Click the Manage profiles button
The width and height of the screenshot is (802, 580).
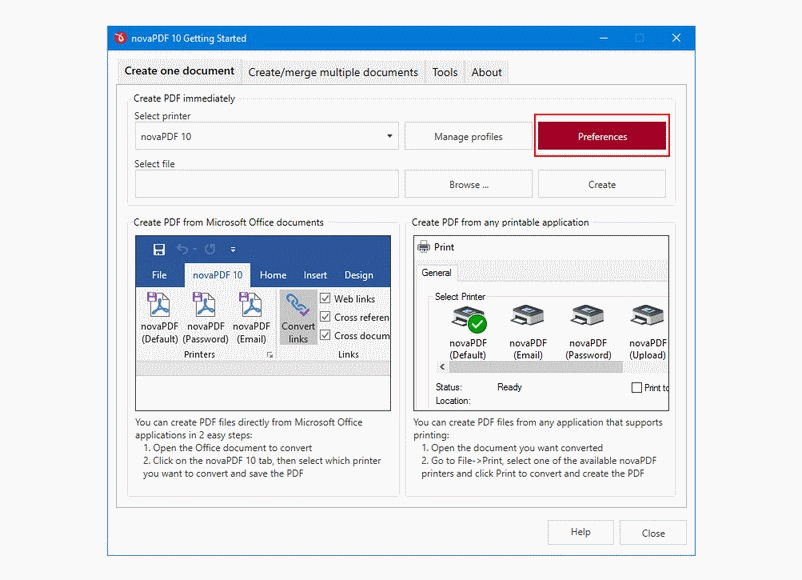pos(468,137)
